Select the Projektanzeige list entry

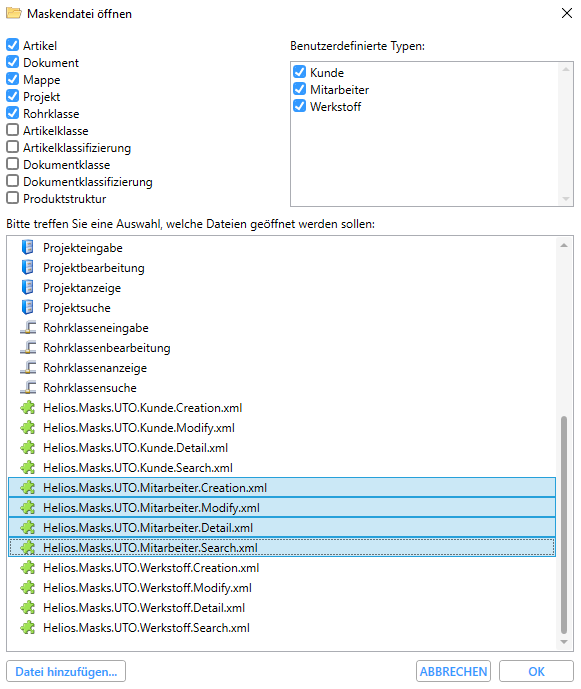[282, 287]
